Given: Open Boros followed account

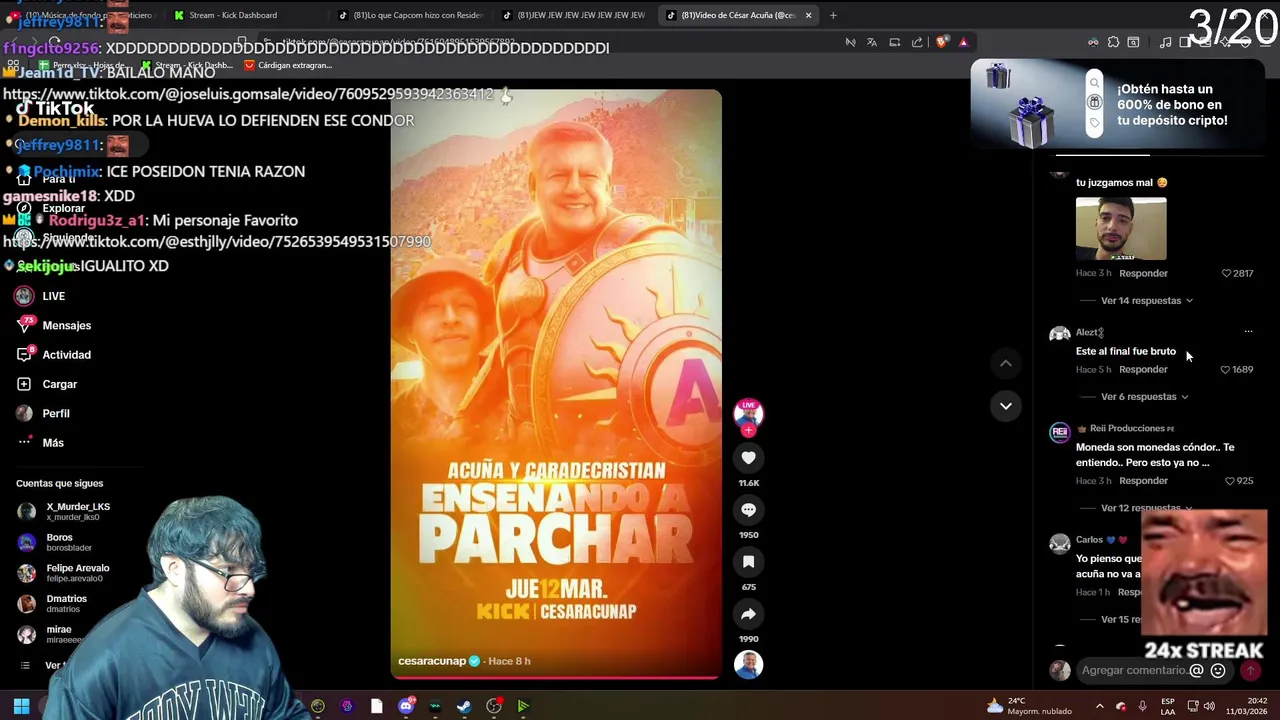Looking at the screenshot, I should tap(56, 542).
